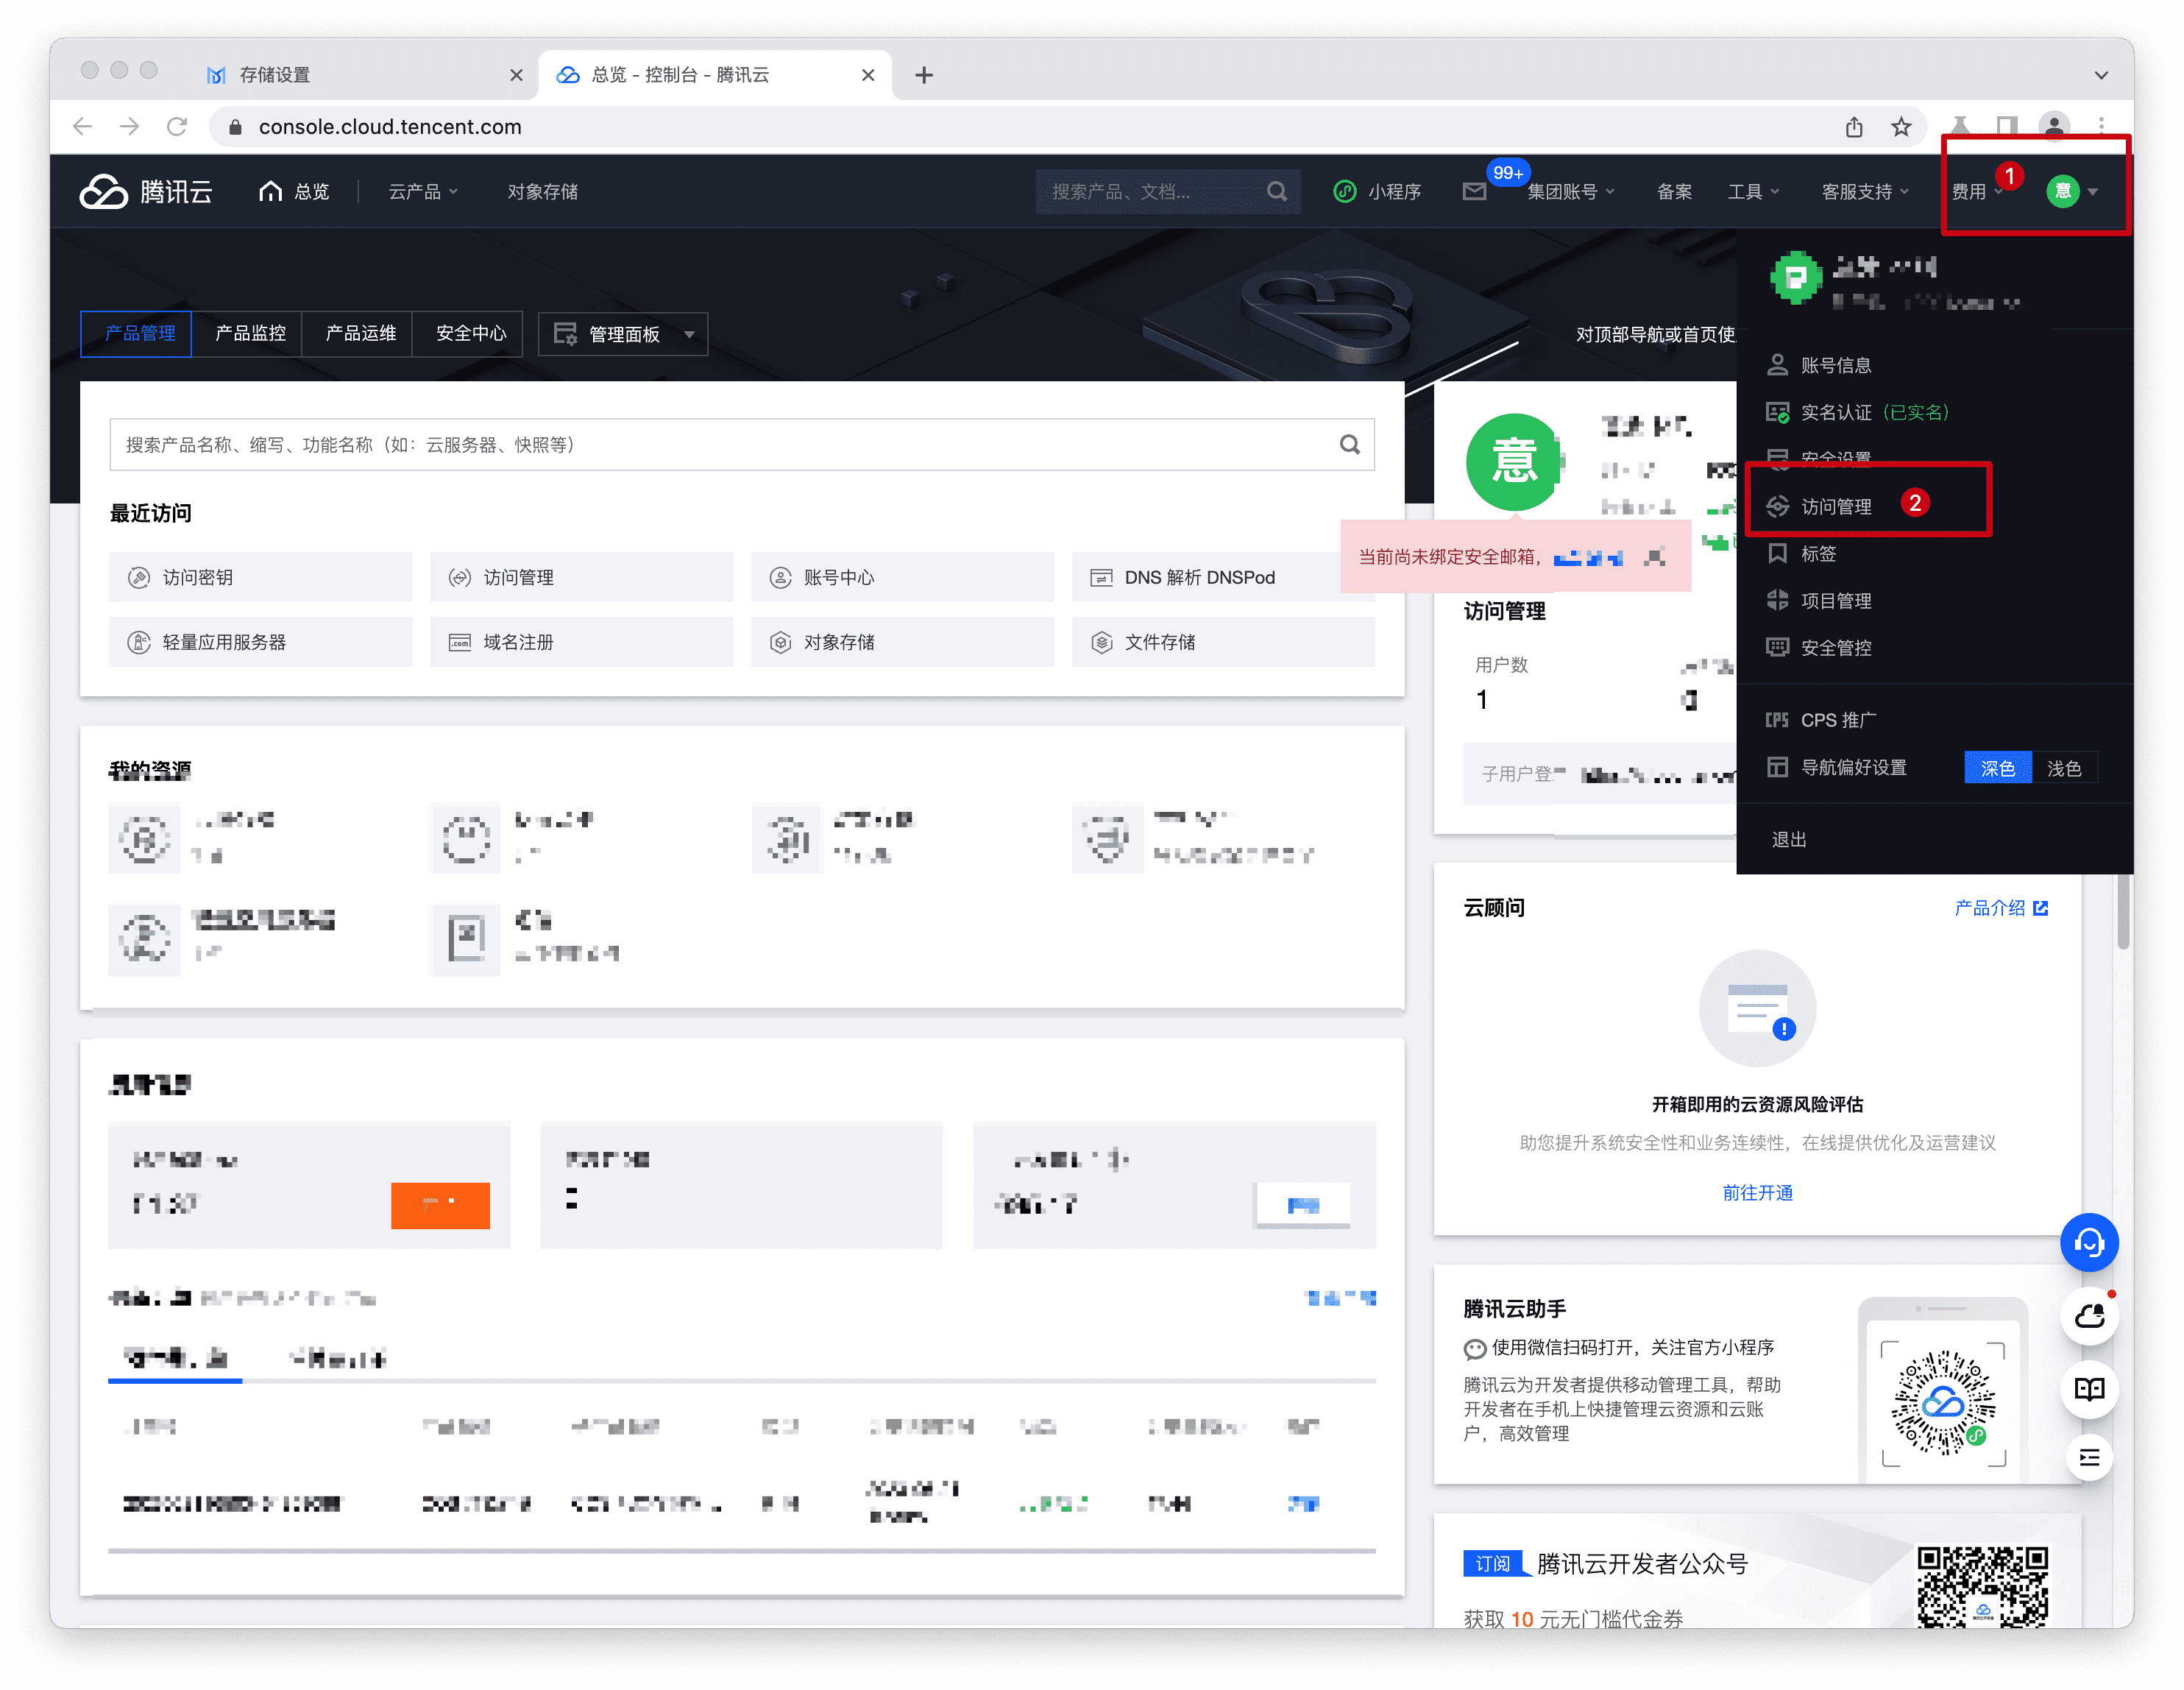Open 访问密钥 recent item
The image size is (2184, 1690).
(x=261, y=577)
